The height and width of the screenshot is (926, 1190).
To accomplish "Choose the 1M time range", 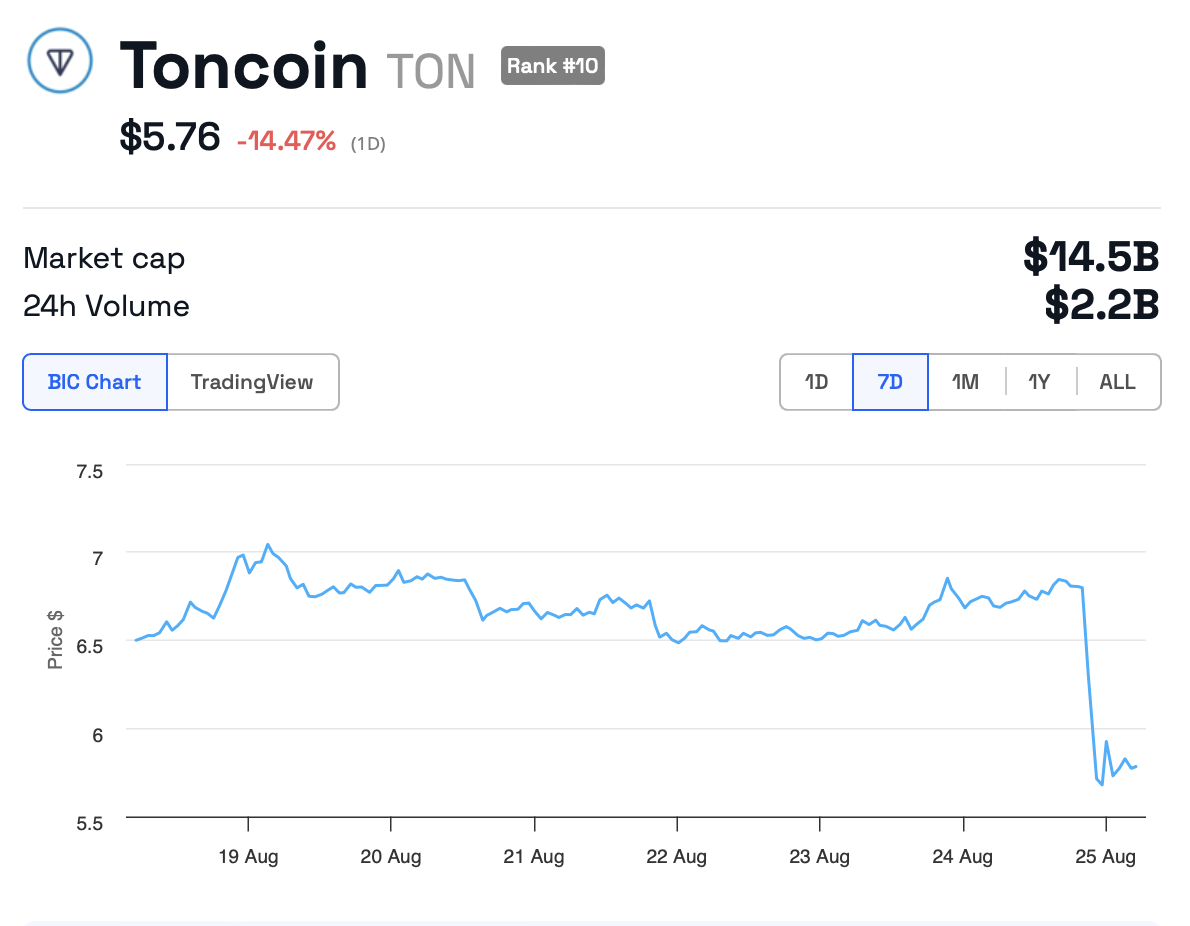I will pyautogui.click(x=965, y=382).
